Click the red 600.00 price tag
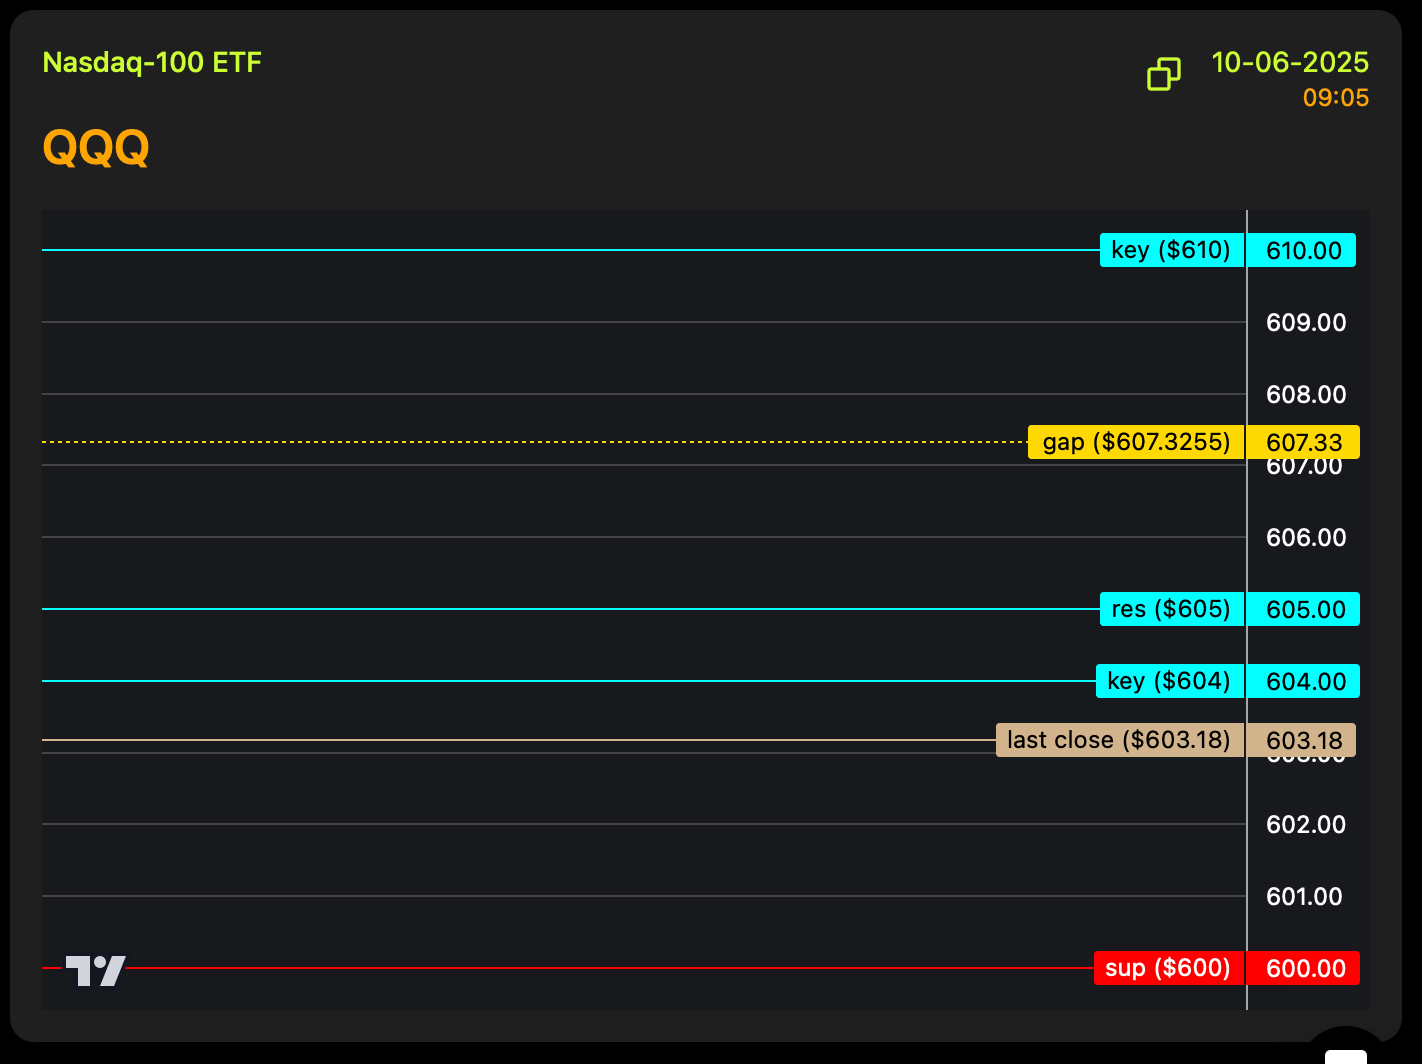 click(1305, 968)
